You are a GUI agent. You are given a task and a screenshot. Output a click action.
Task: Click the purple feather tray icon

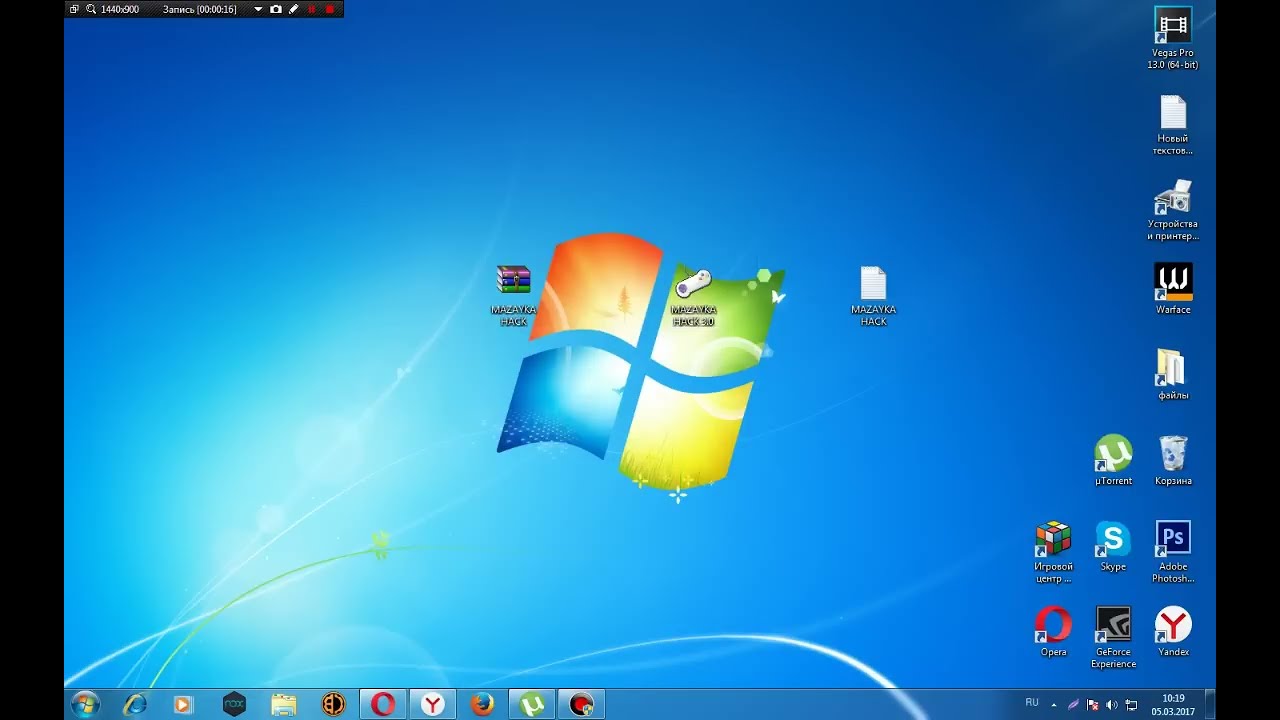(x=1073, y=705)
